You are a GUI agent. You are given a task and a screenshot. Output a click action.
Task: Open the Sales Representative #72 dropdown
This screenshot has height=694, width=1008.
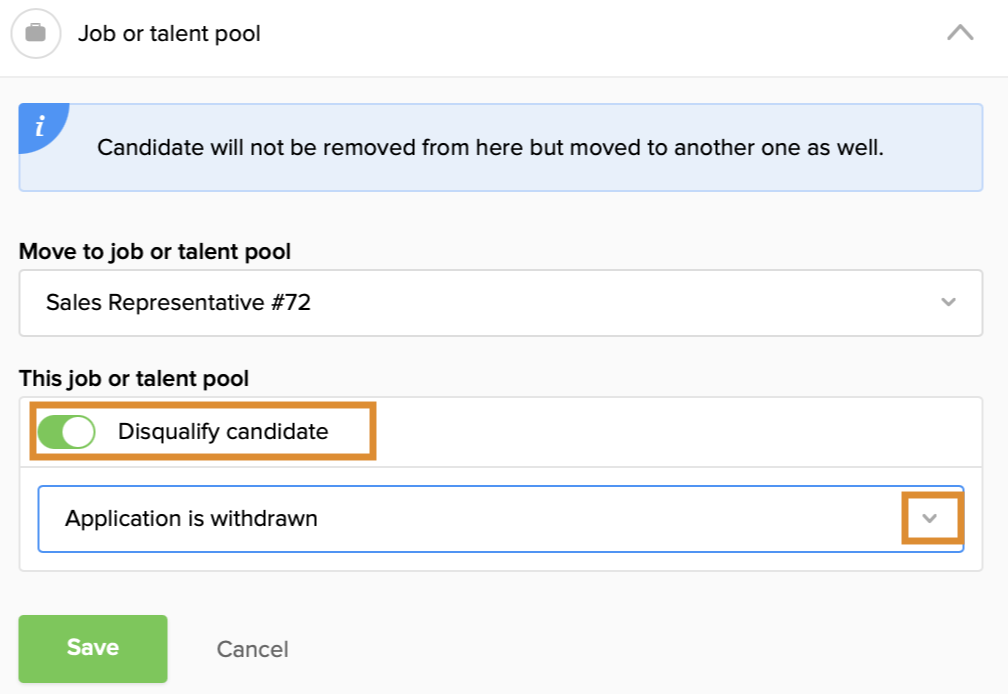[500, 302]
